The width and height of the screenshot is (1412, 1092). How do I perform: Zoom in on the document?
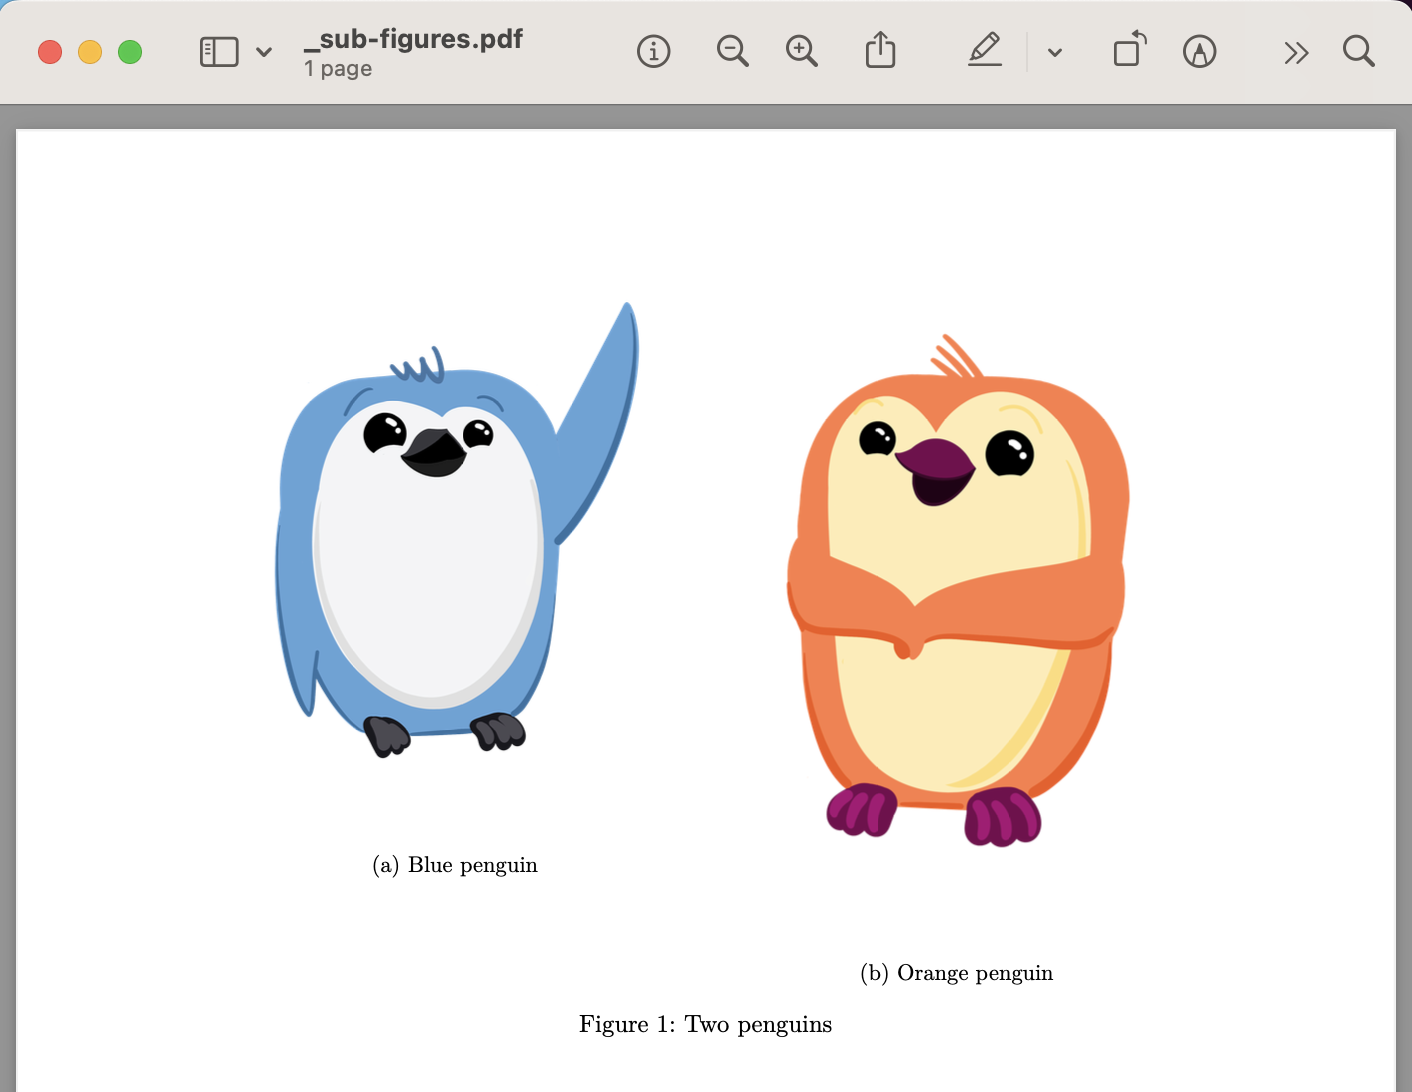[x=801, y=51]
